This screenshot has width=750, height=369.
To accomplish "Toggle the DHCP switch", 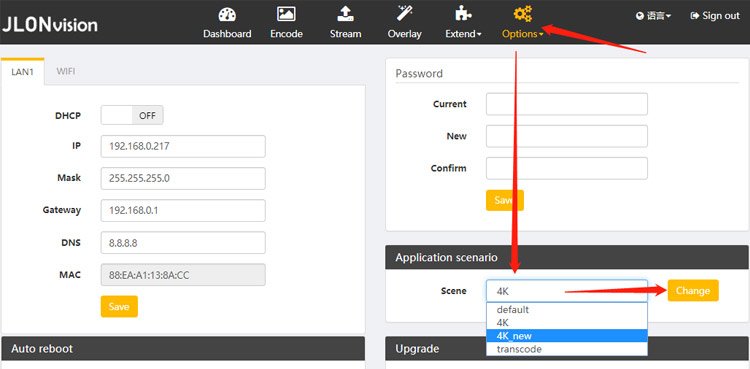I will click(x=132, y=115).
